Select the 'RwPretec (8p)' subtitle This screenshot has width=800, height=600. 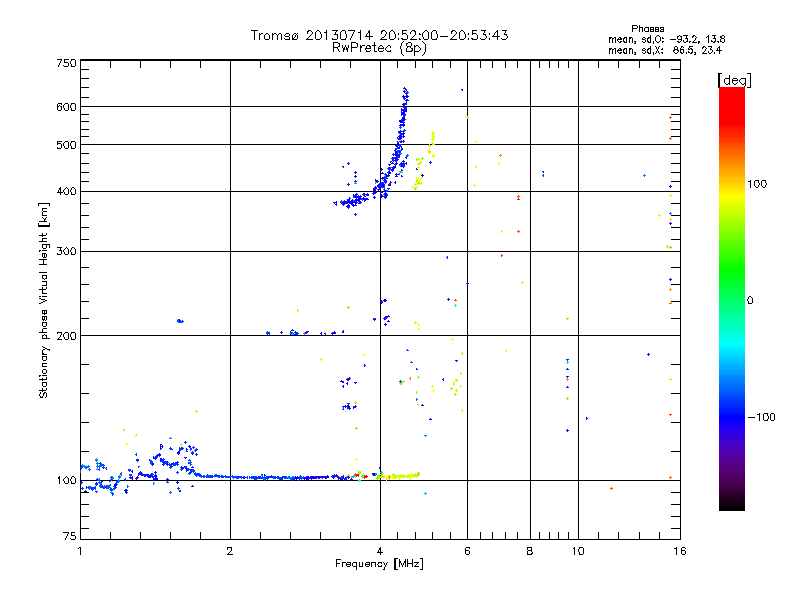[379, 48]
